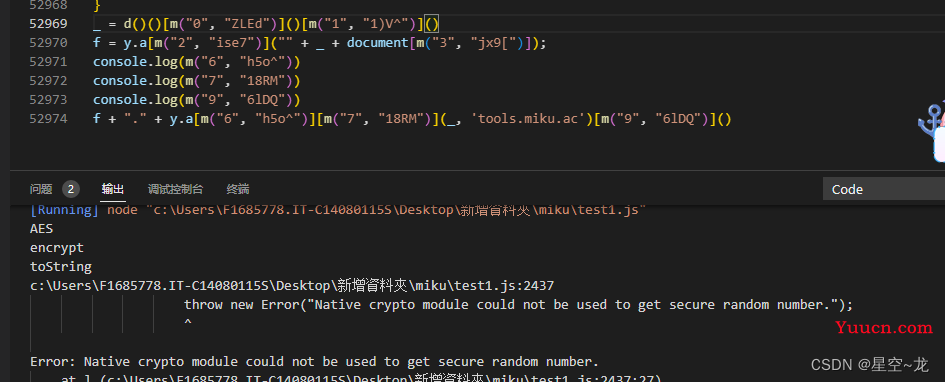Screen dimensions: 945x382
Task: Click the AES line in the output
Action: 42,229
